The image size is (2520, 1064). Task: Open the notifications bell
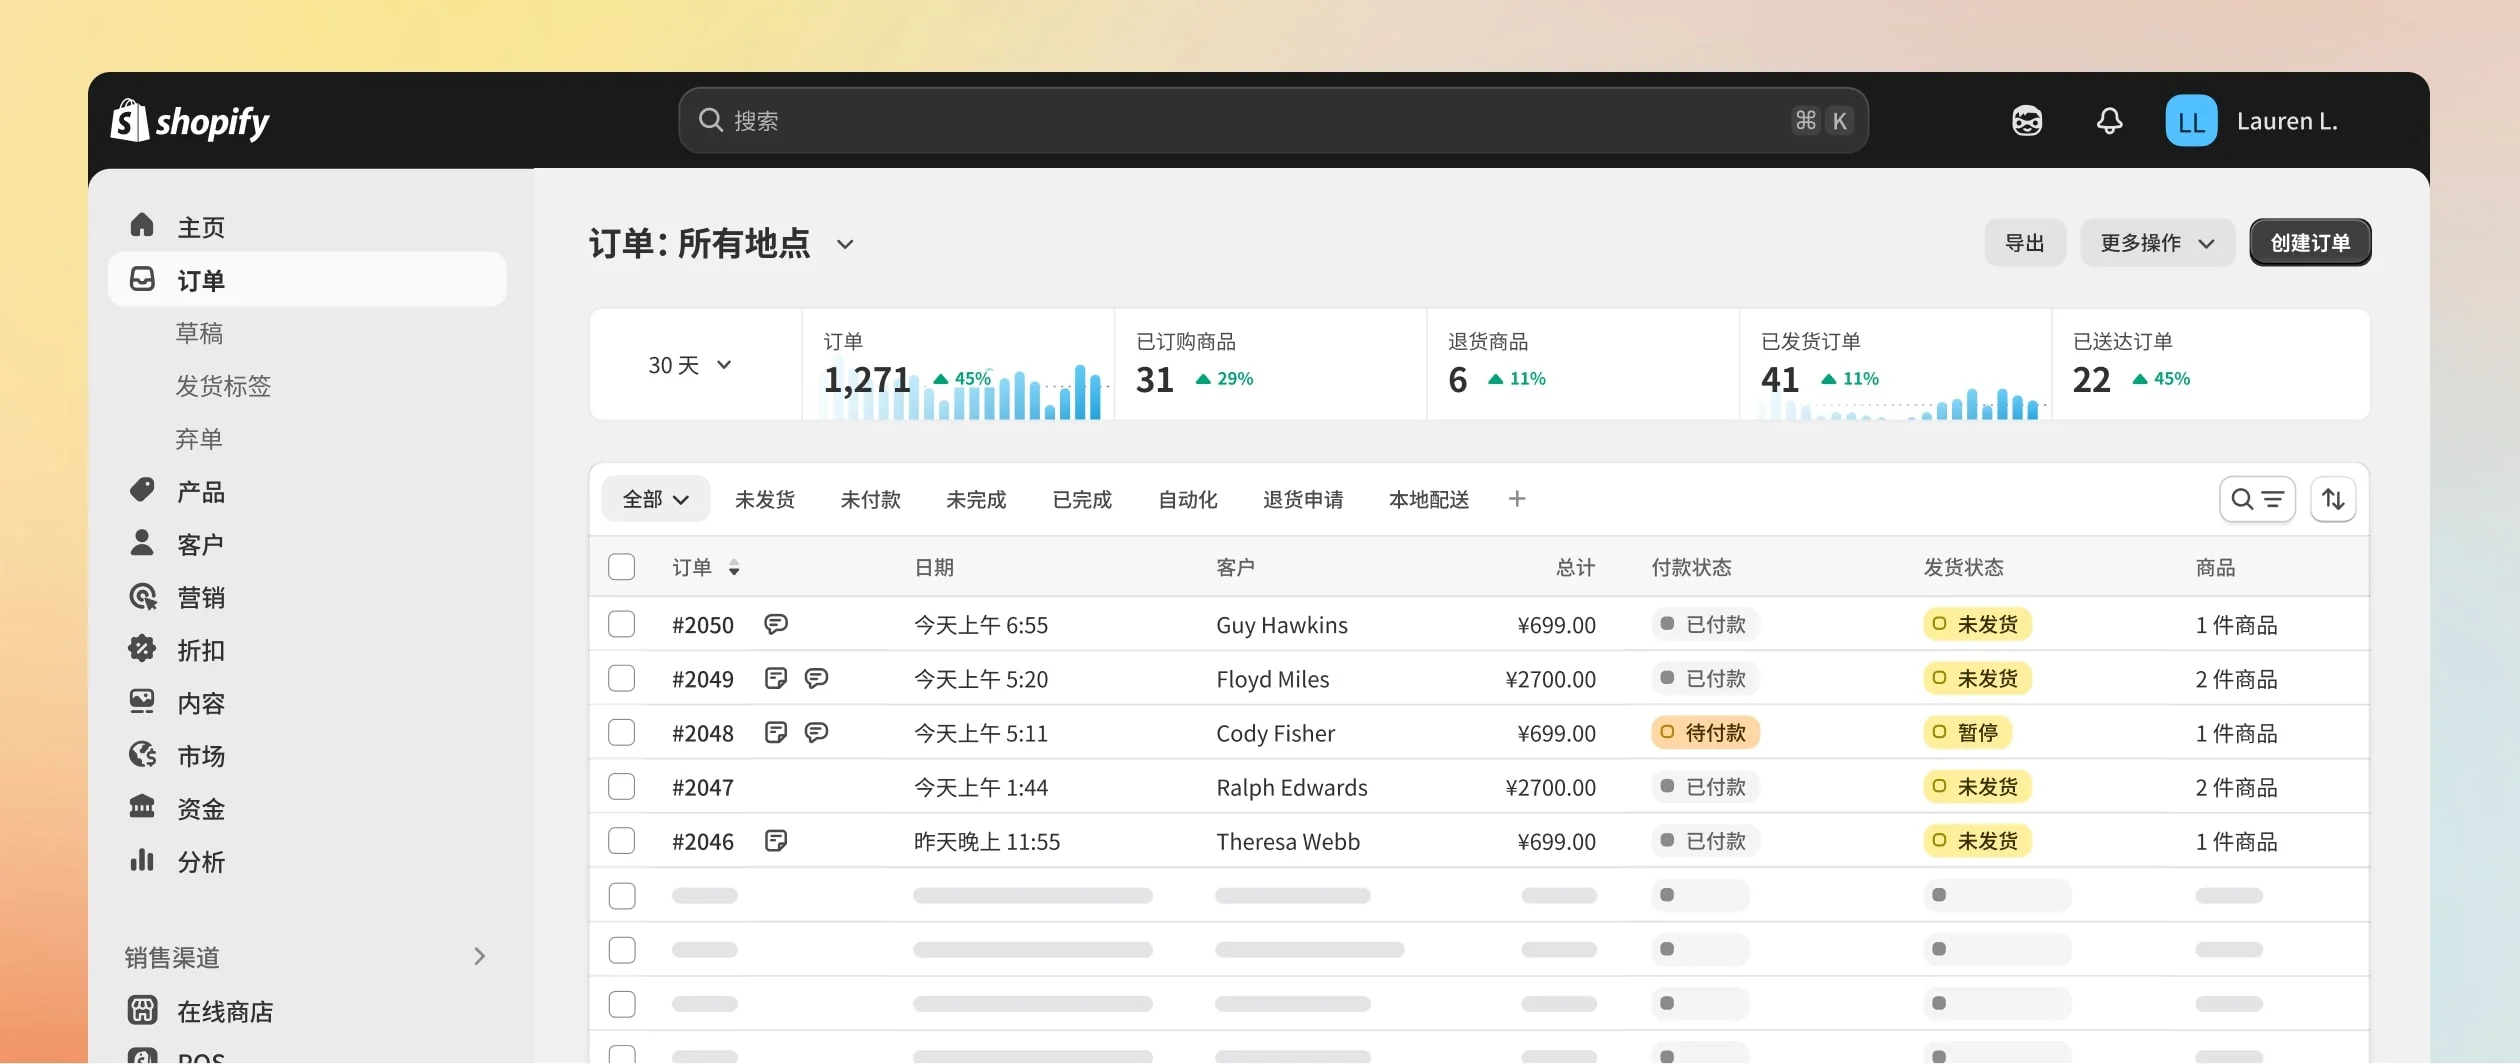coord(2110,121)
